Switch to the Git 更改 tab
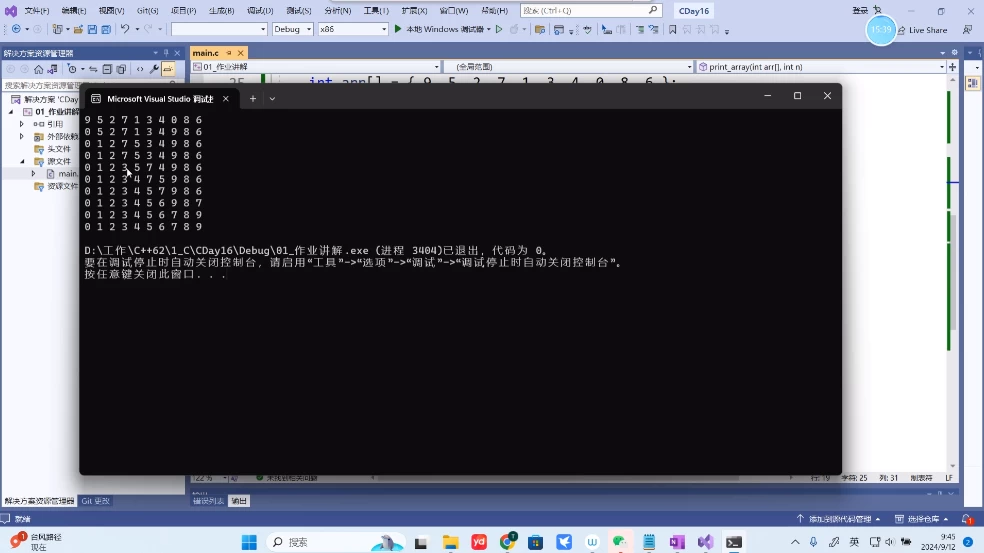Screen dimensions: 984x553 [96, 501]
